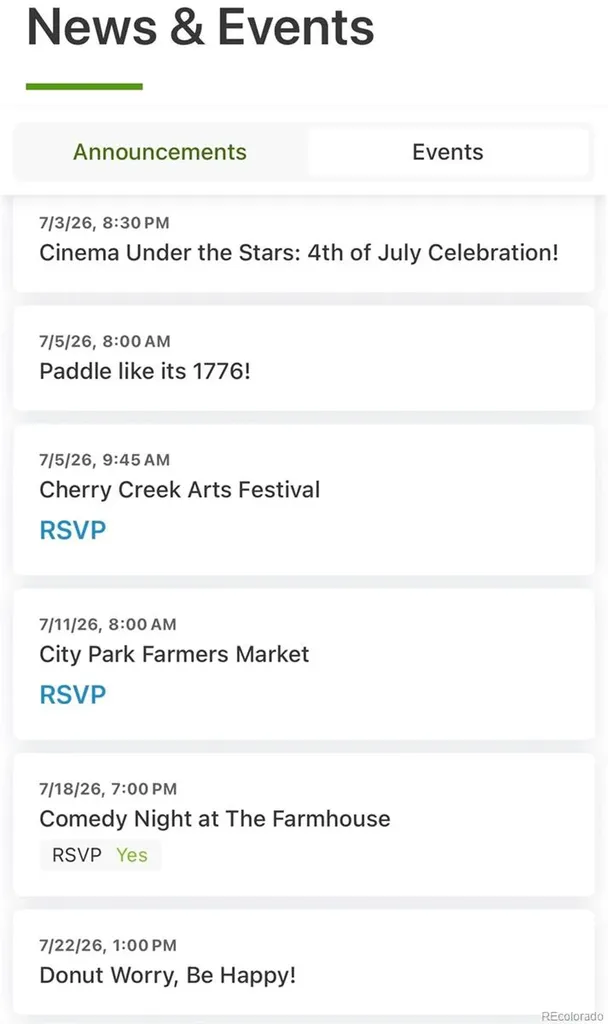Switch to the Announcements tab

(160, 152)
